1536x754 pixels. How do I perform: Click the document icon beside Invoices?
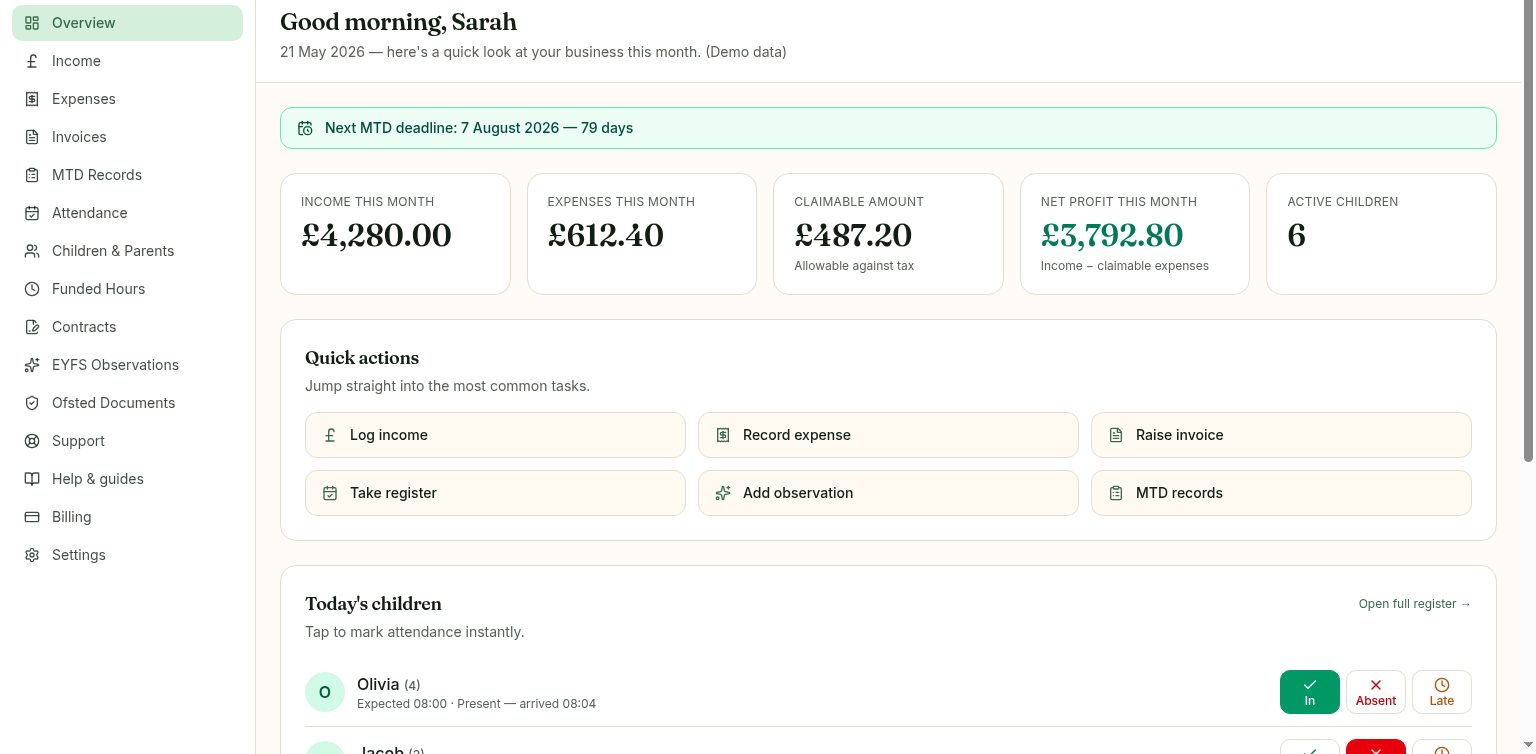(32, 137)
